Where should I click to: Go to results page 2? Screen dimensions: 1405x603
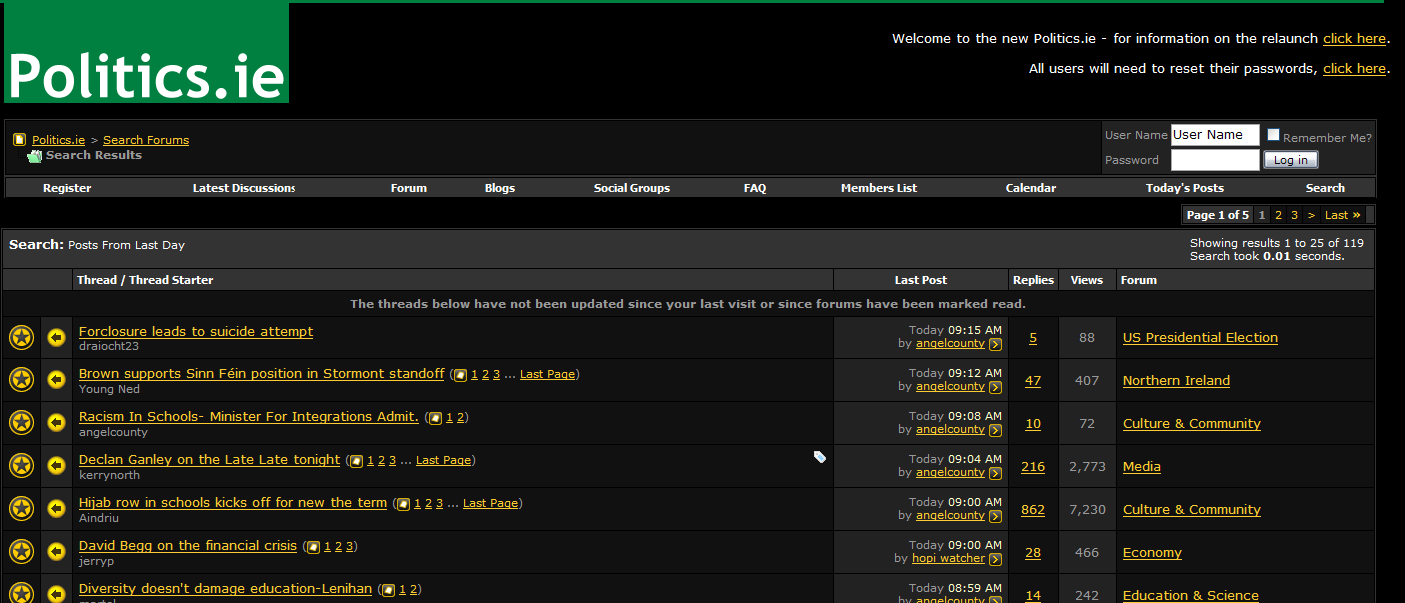1278,215
